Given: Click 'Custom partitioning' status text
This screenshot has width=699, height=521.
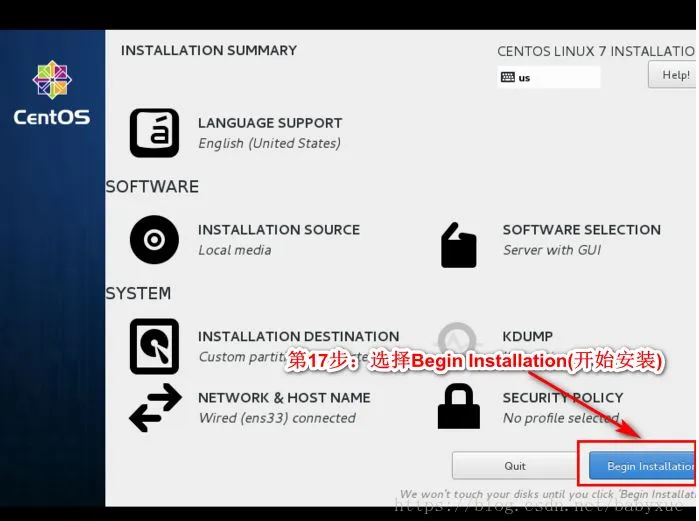Looking at the screenshot, I should 243,357.
